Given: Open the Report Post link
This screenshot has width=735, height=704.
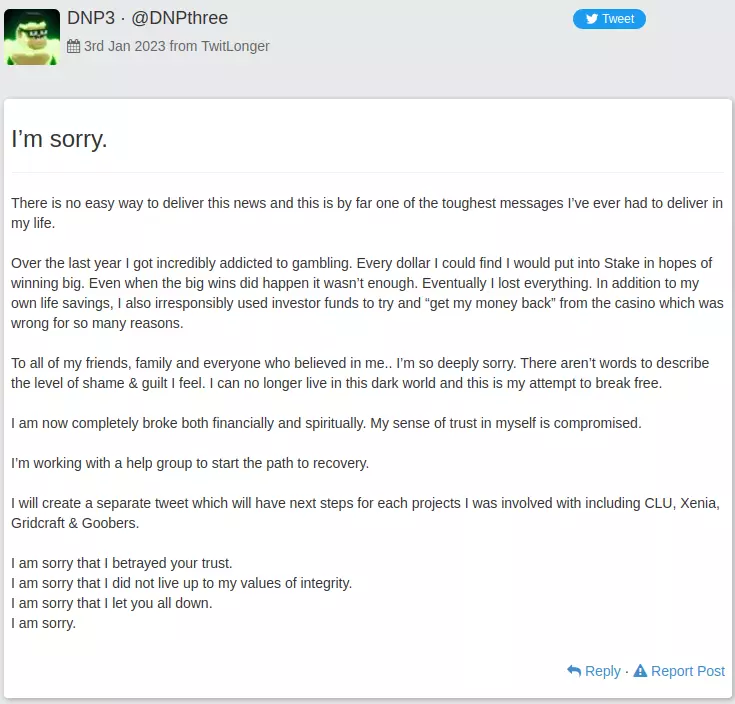Looking at the screenshot, I should [687, 671].
